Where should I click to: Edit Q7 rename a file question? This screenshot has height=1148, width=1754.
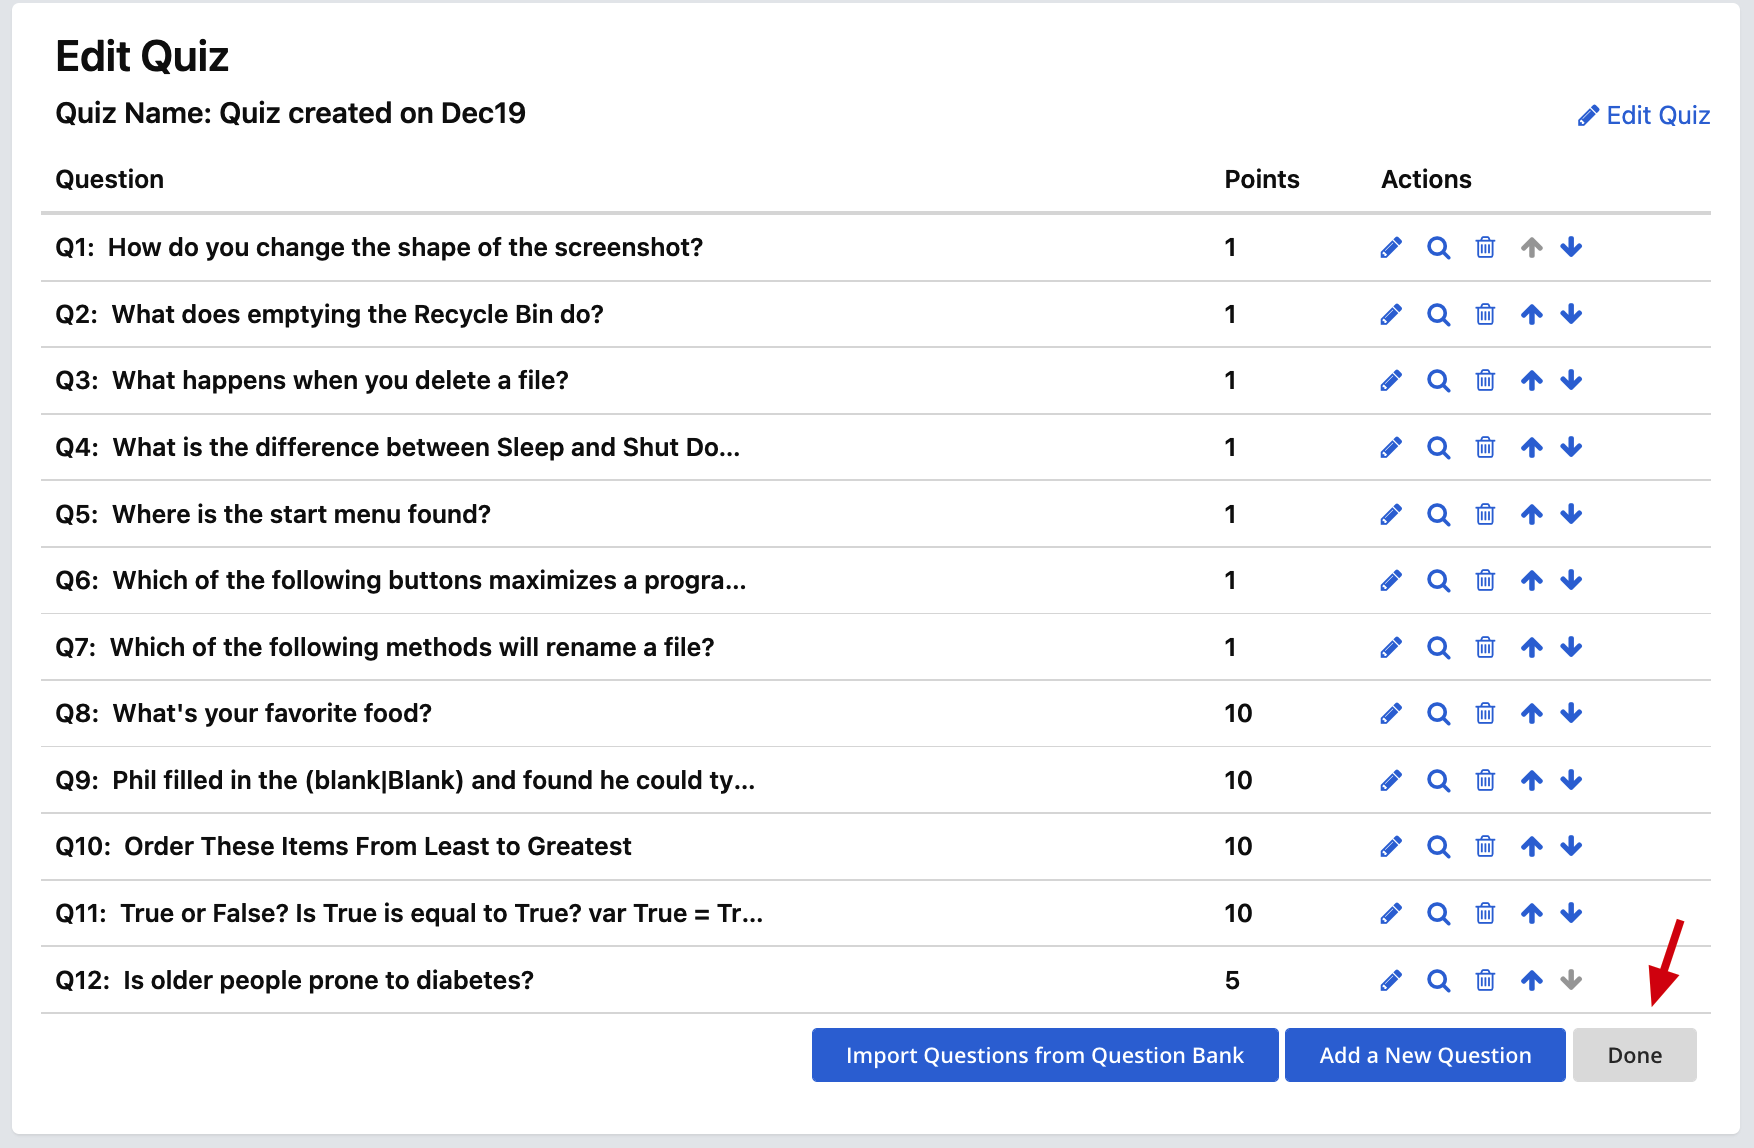[x=1391, y=647]
